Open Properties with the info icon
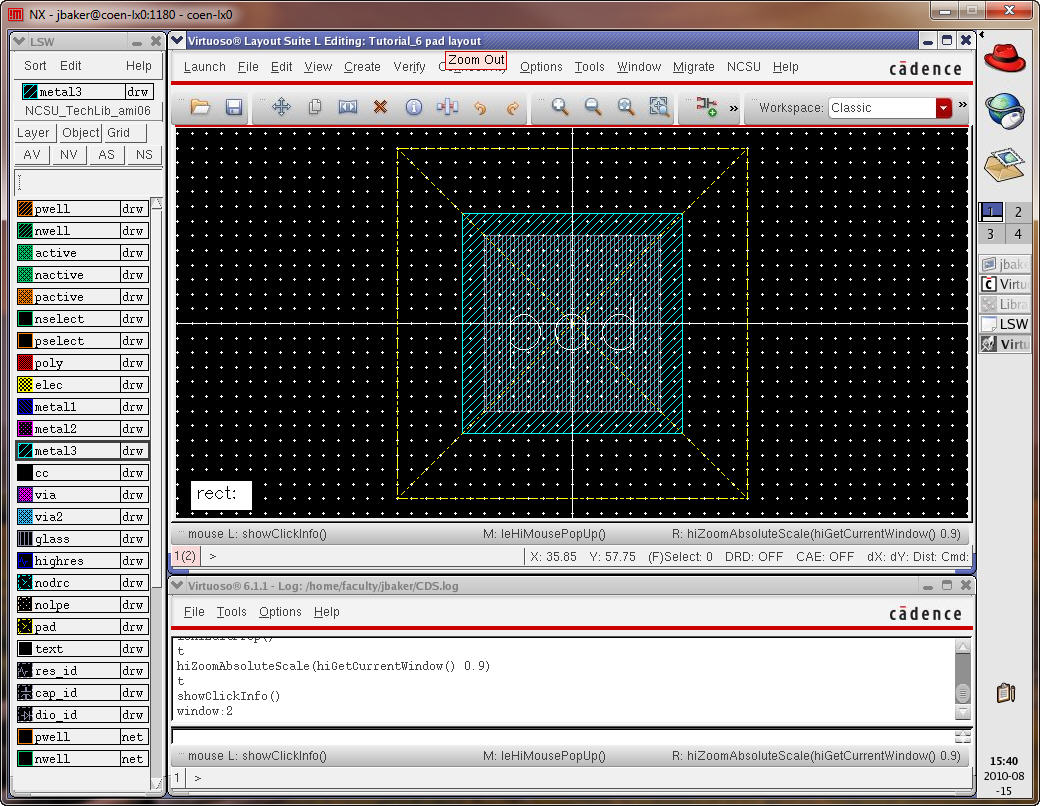This screenshot has height=806, width=1040. tap(413, 107)
